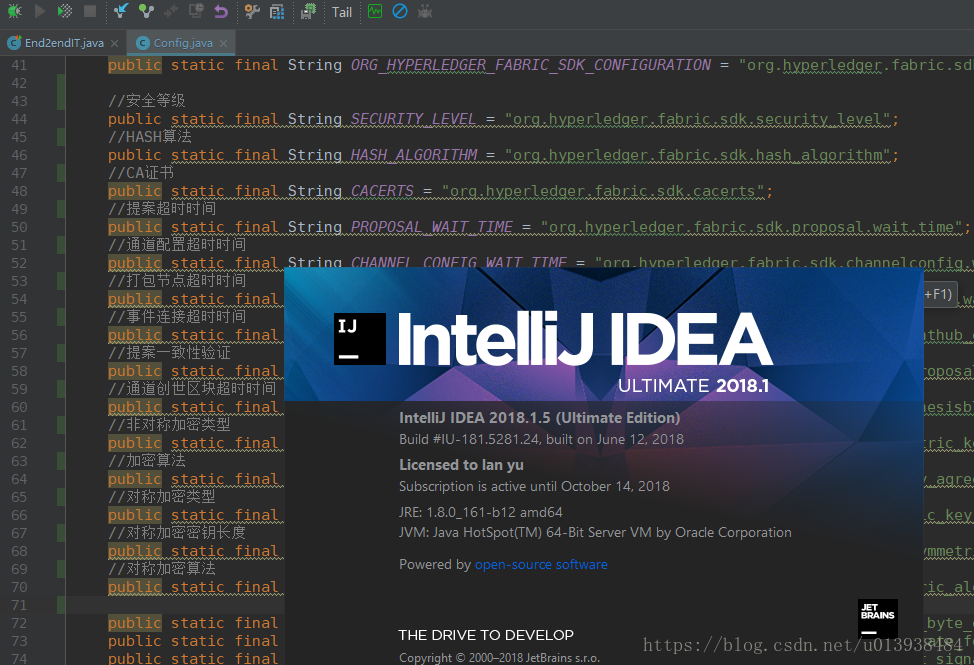This screenshot has width=974, height=665.
Task: Close the Config.java tab
Action: pyautogui.click(x=224, y=43)
